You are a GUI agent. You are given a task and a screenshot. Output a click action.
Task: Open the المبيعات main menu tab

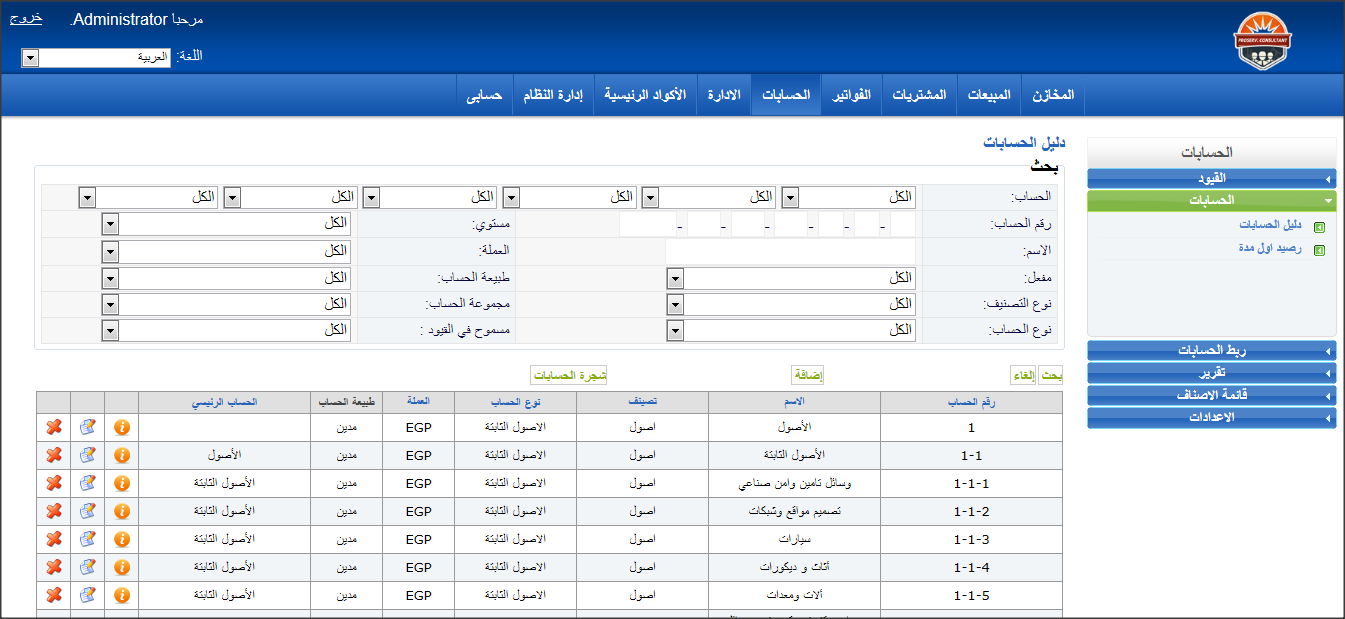pyautogui.click(x=989, y=95)
